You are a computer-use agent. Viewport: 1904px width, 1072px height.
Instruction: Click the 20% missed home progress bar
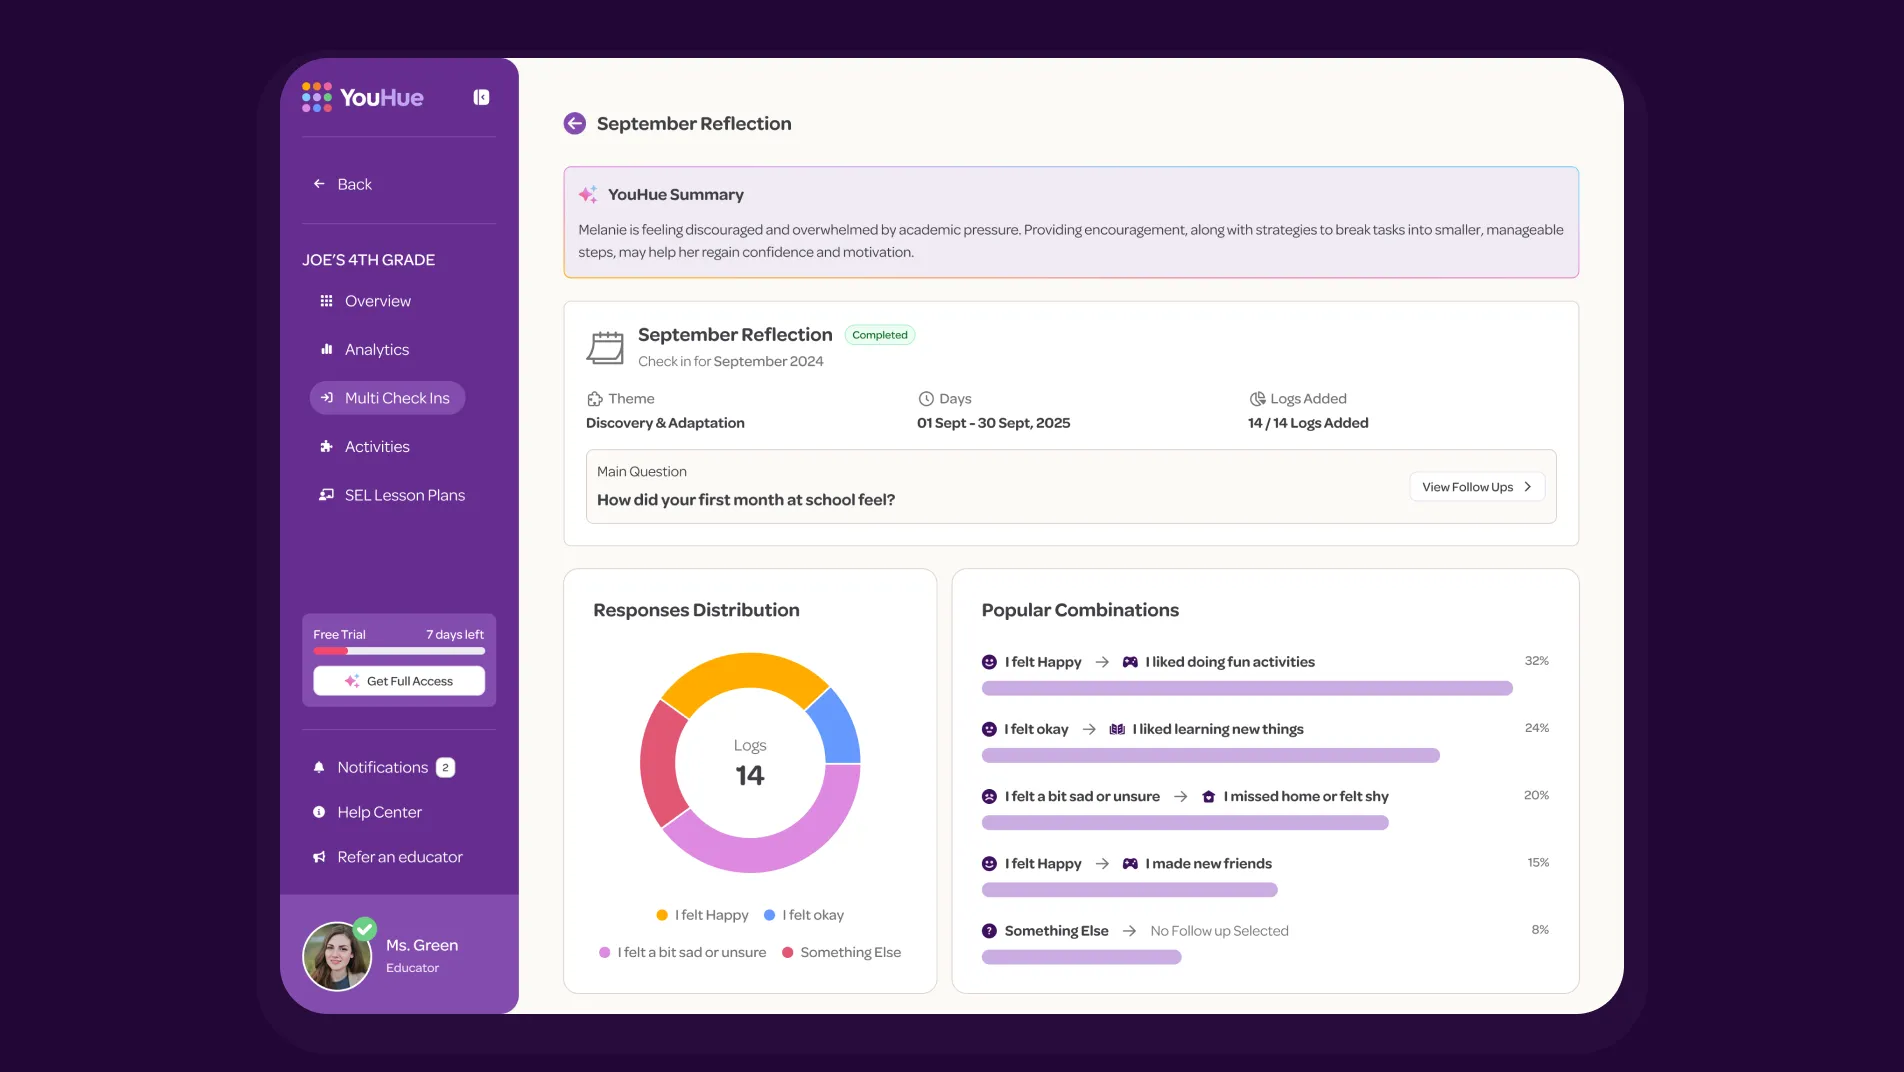[x=1185, y=822]
